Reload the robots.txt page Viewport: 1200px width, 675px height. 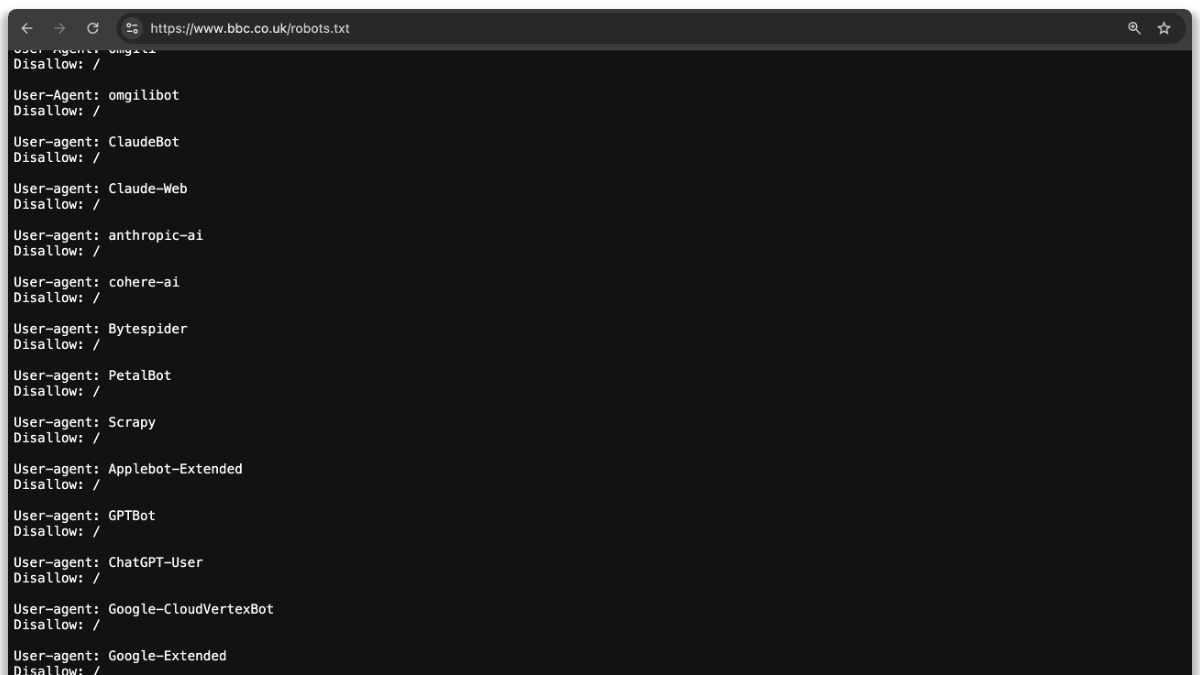[x=93, y=28]
